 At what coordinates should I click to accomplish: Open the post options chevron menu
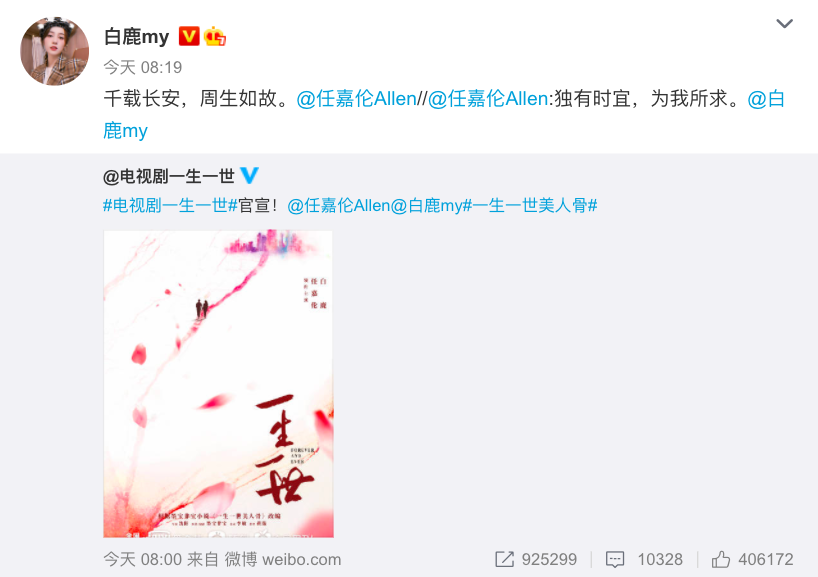pyautogui.click(x=784, y=23)
